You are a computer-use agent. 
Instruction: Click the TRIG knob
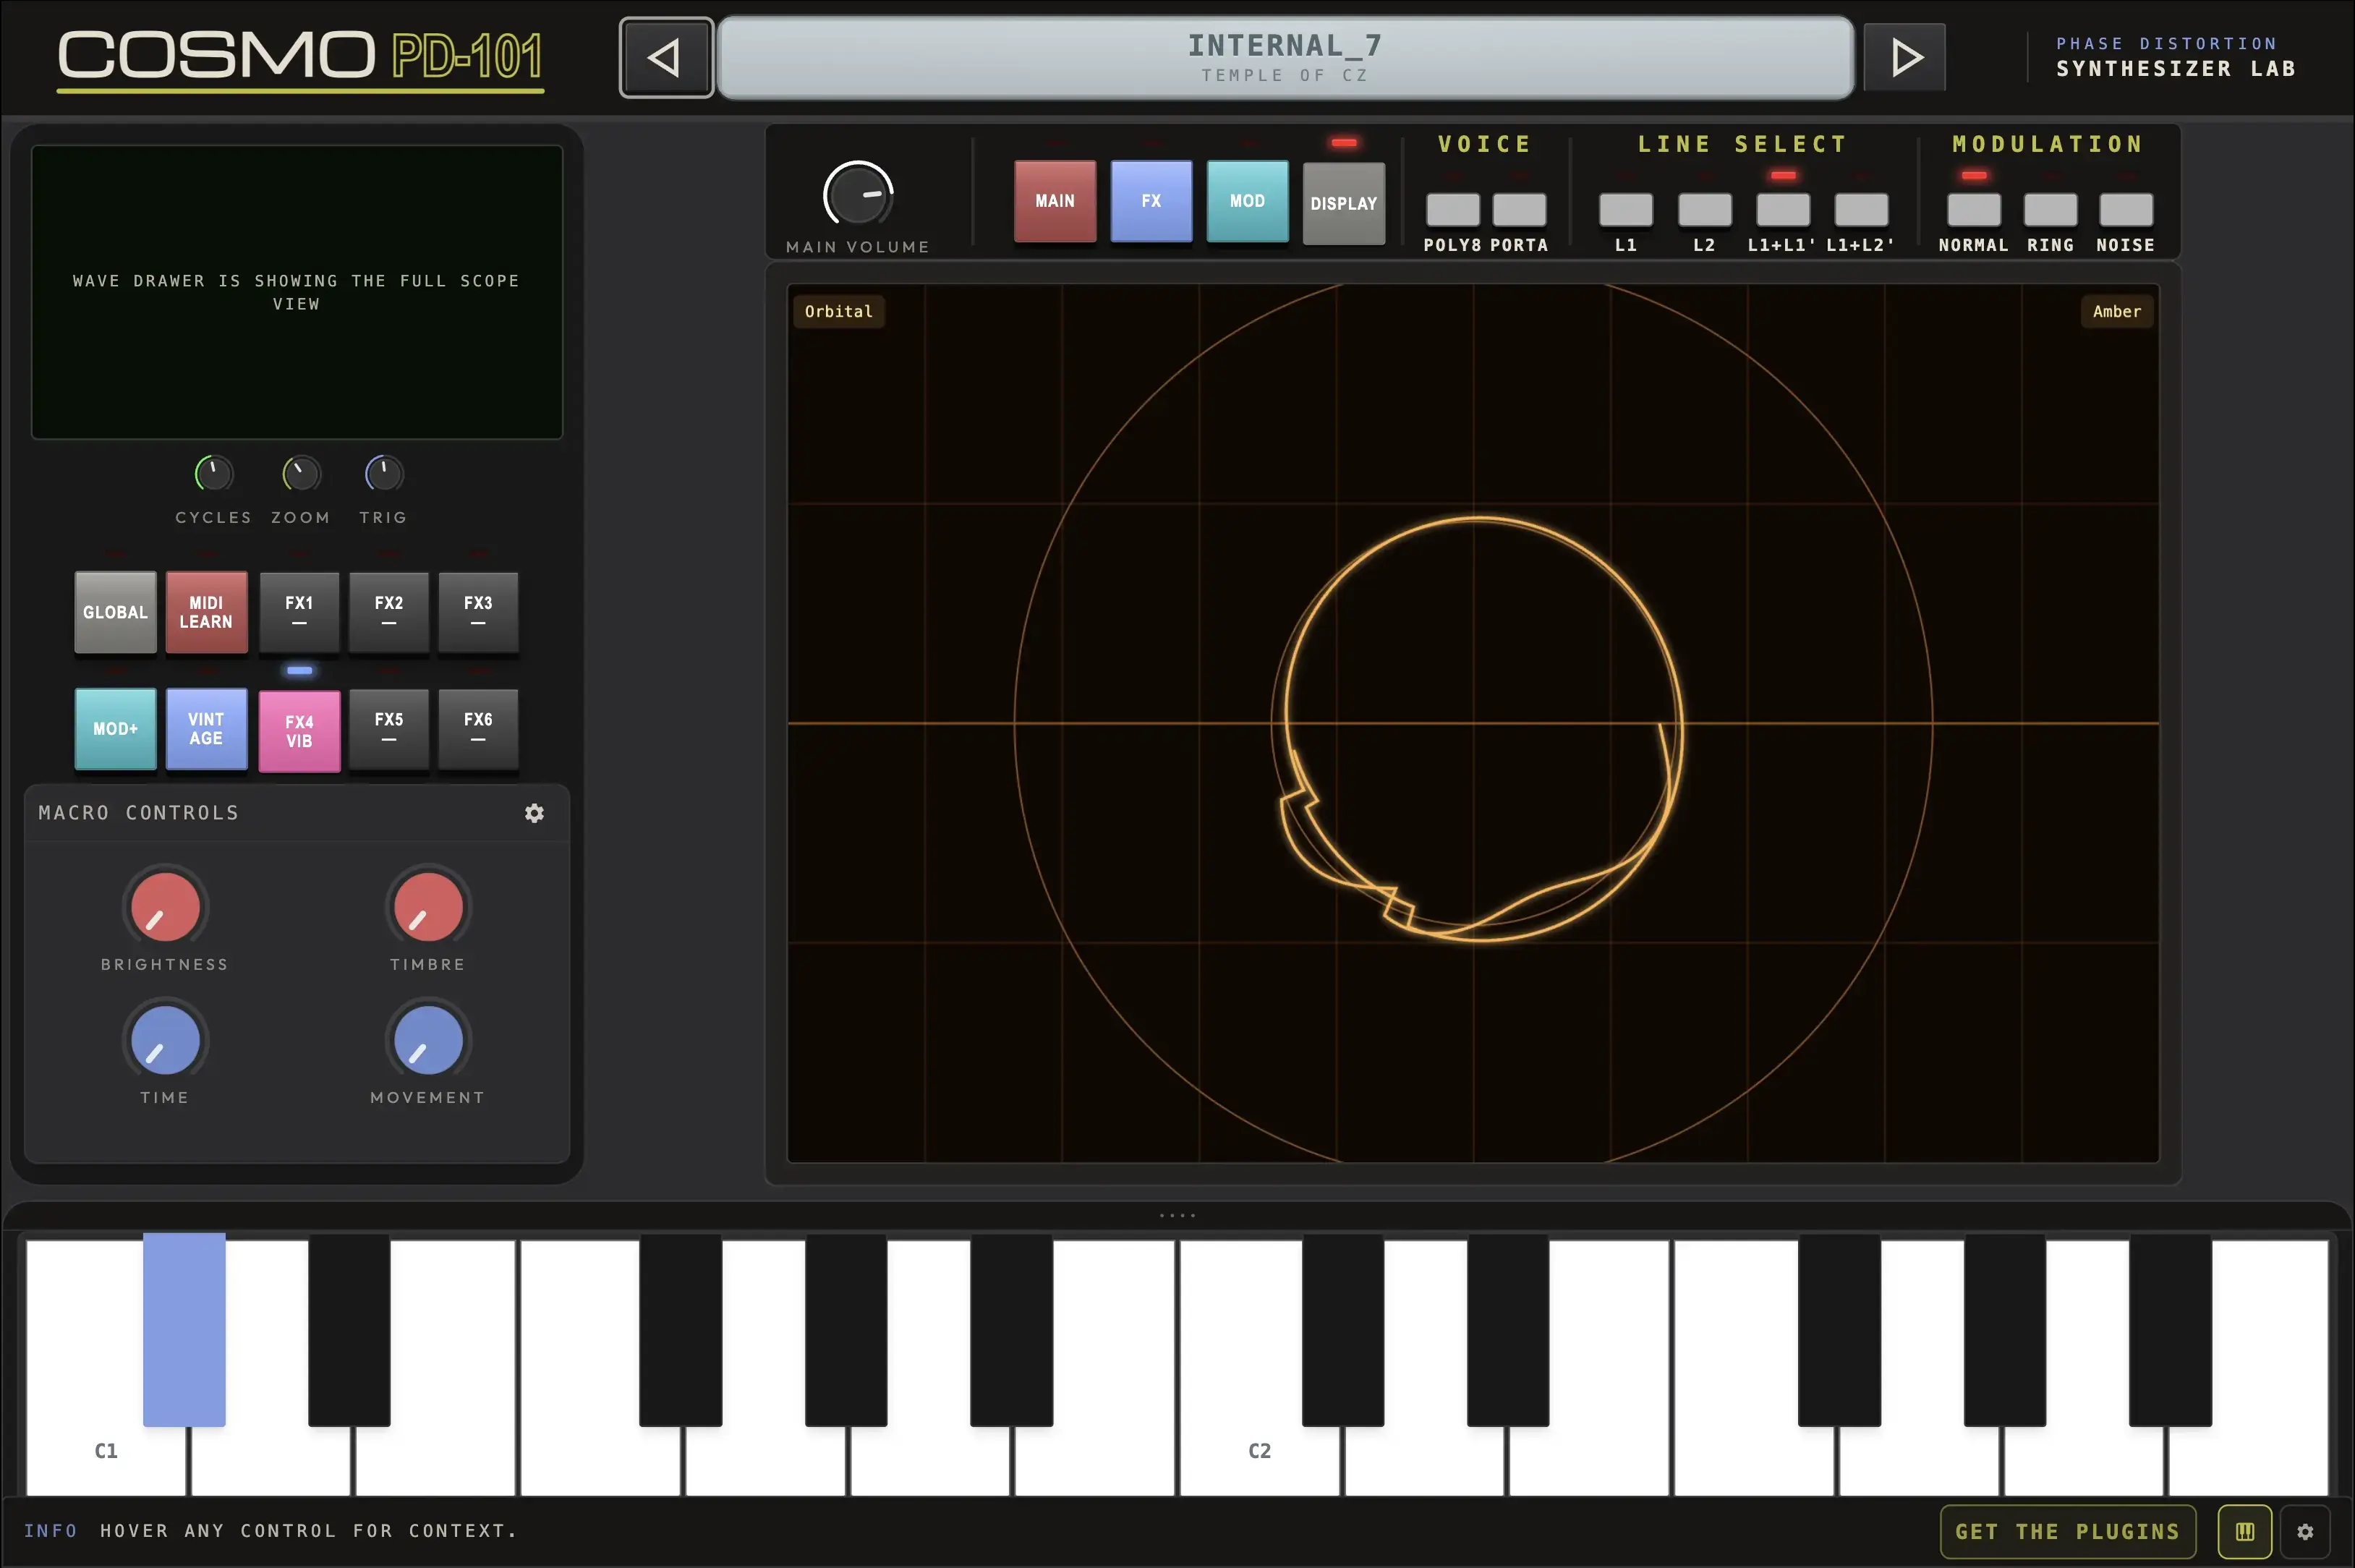[384, 473]
